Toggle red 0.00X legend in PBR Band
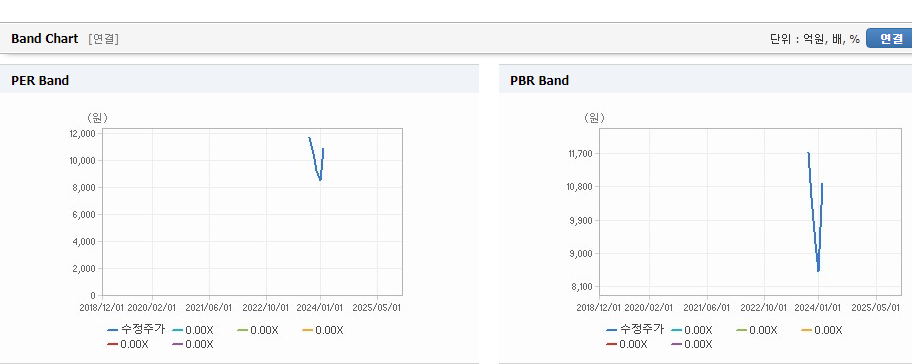Image resolution: width=912 pixels, height=364 pixels. [x=627, y=344]
